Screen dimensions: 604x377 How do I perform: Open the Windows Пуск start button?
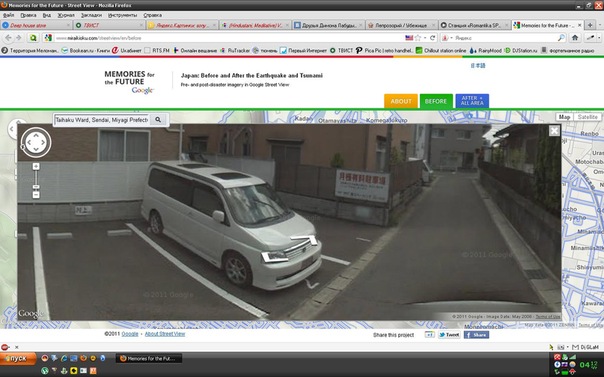click(18, 359)
